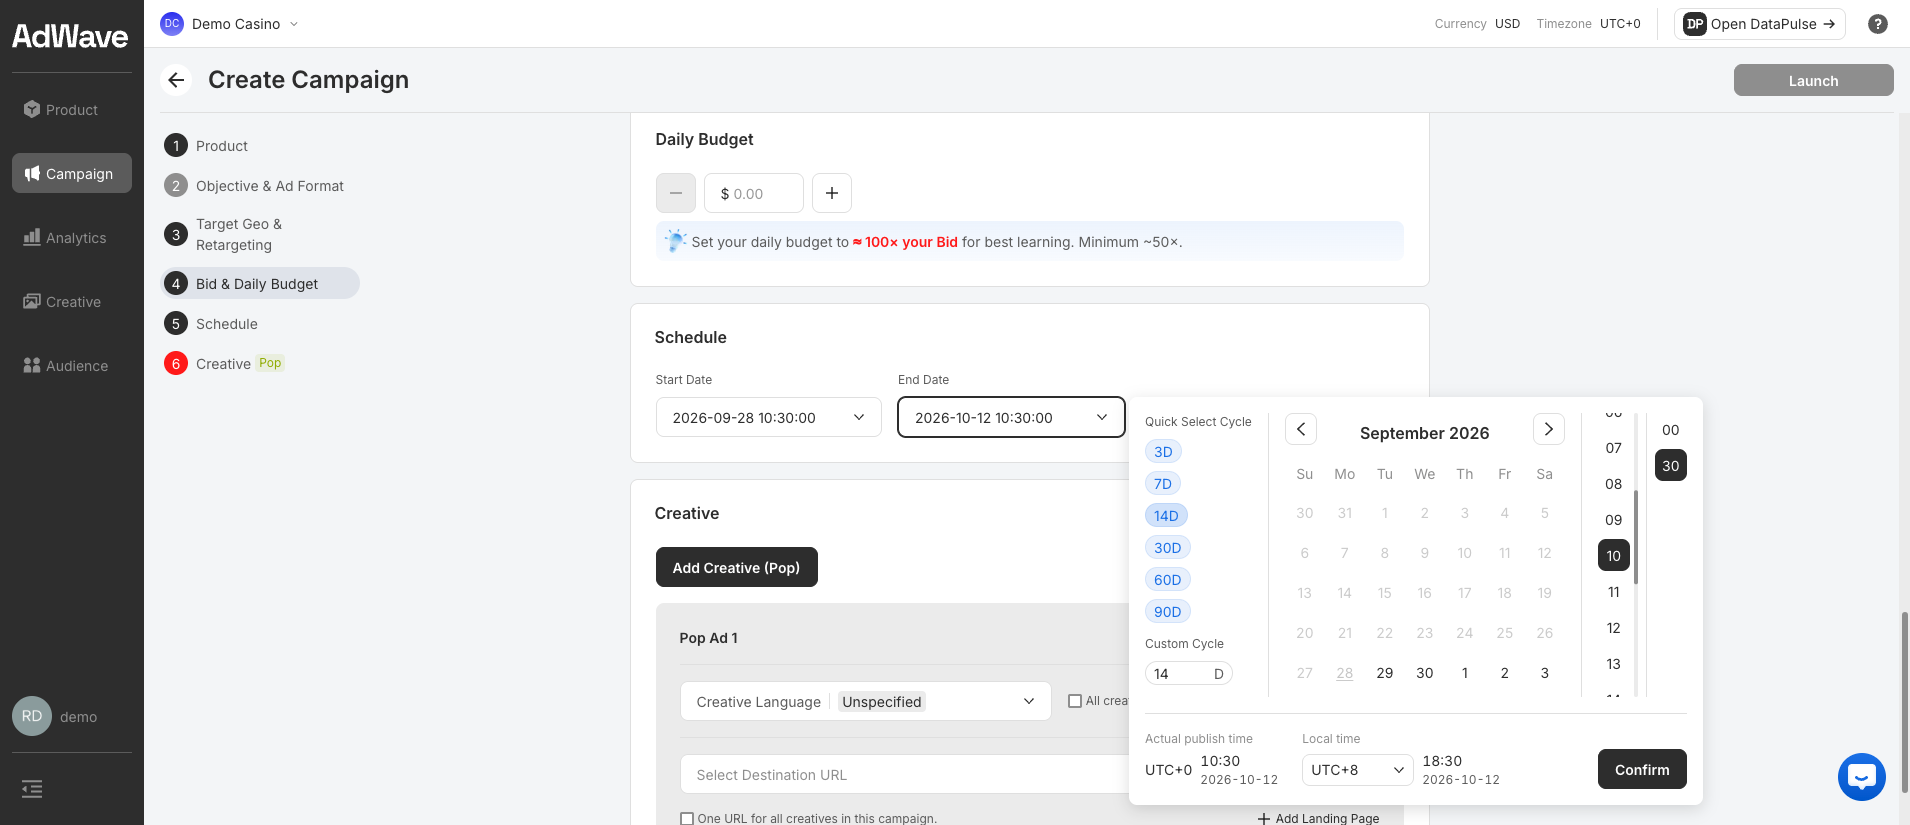
Task: Open DataPulse link
Action: [x=1760, y=24]
